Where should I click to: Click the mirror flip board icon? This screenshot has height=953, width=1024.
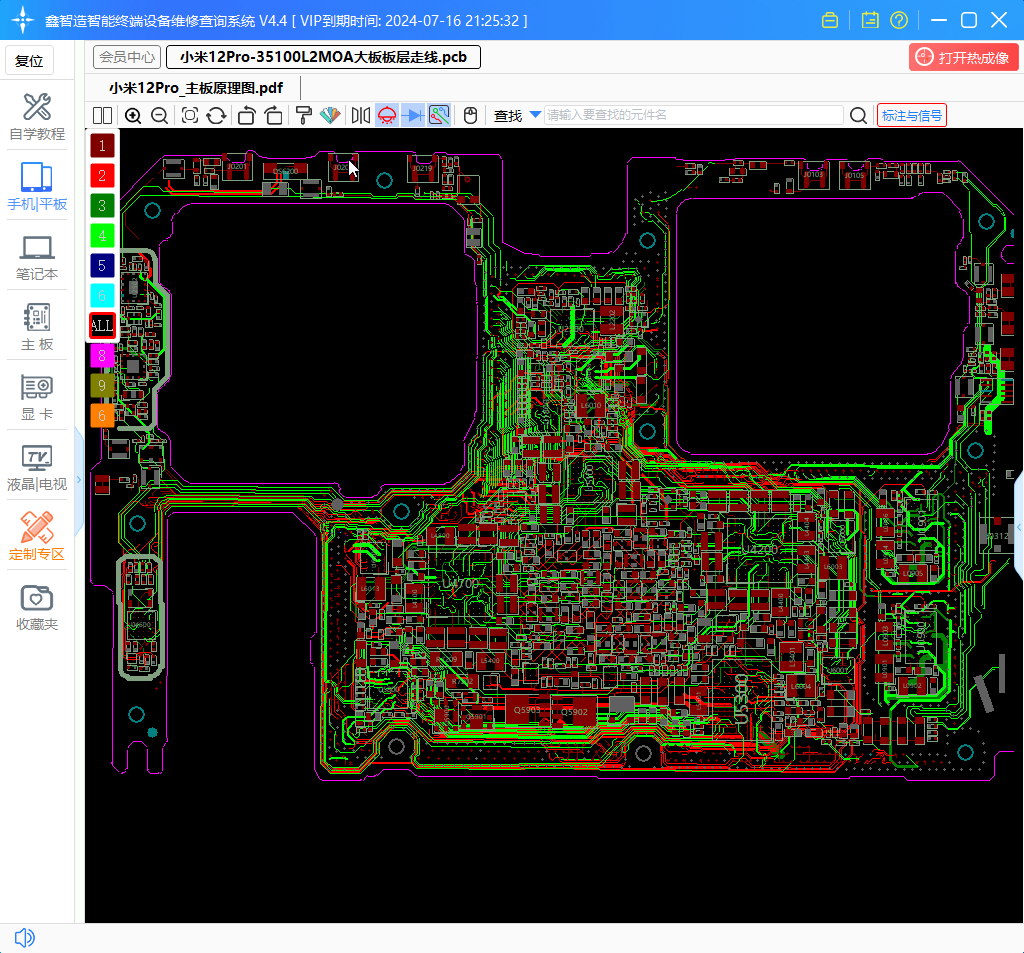(361, 116)
